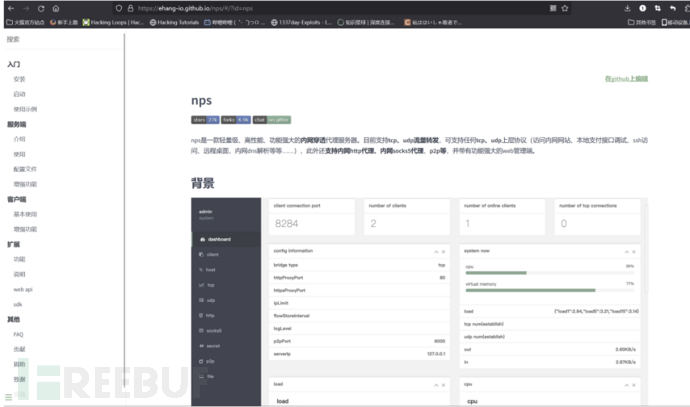
Task: Open the nps dashboard screenshot image
Action: [419, 302]
